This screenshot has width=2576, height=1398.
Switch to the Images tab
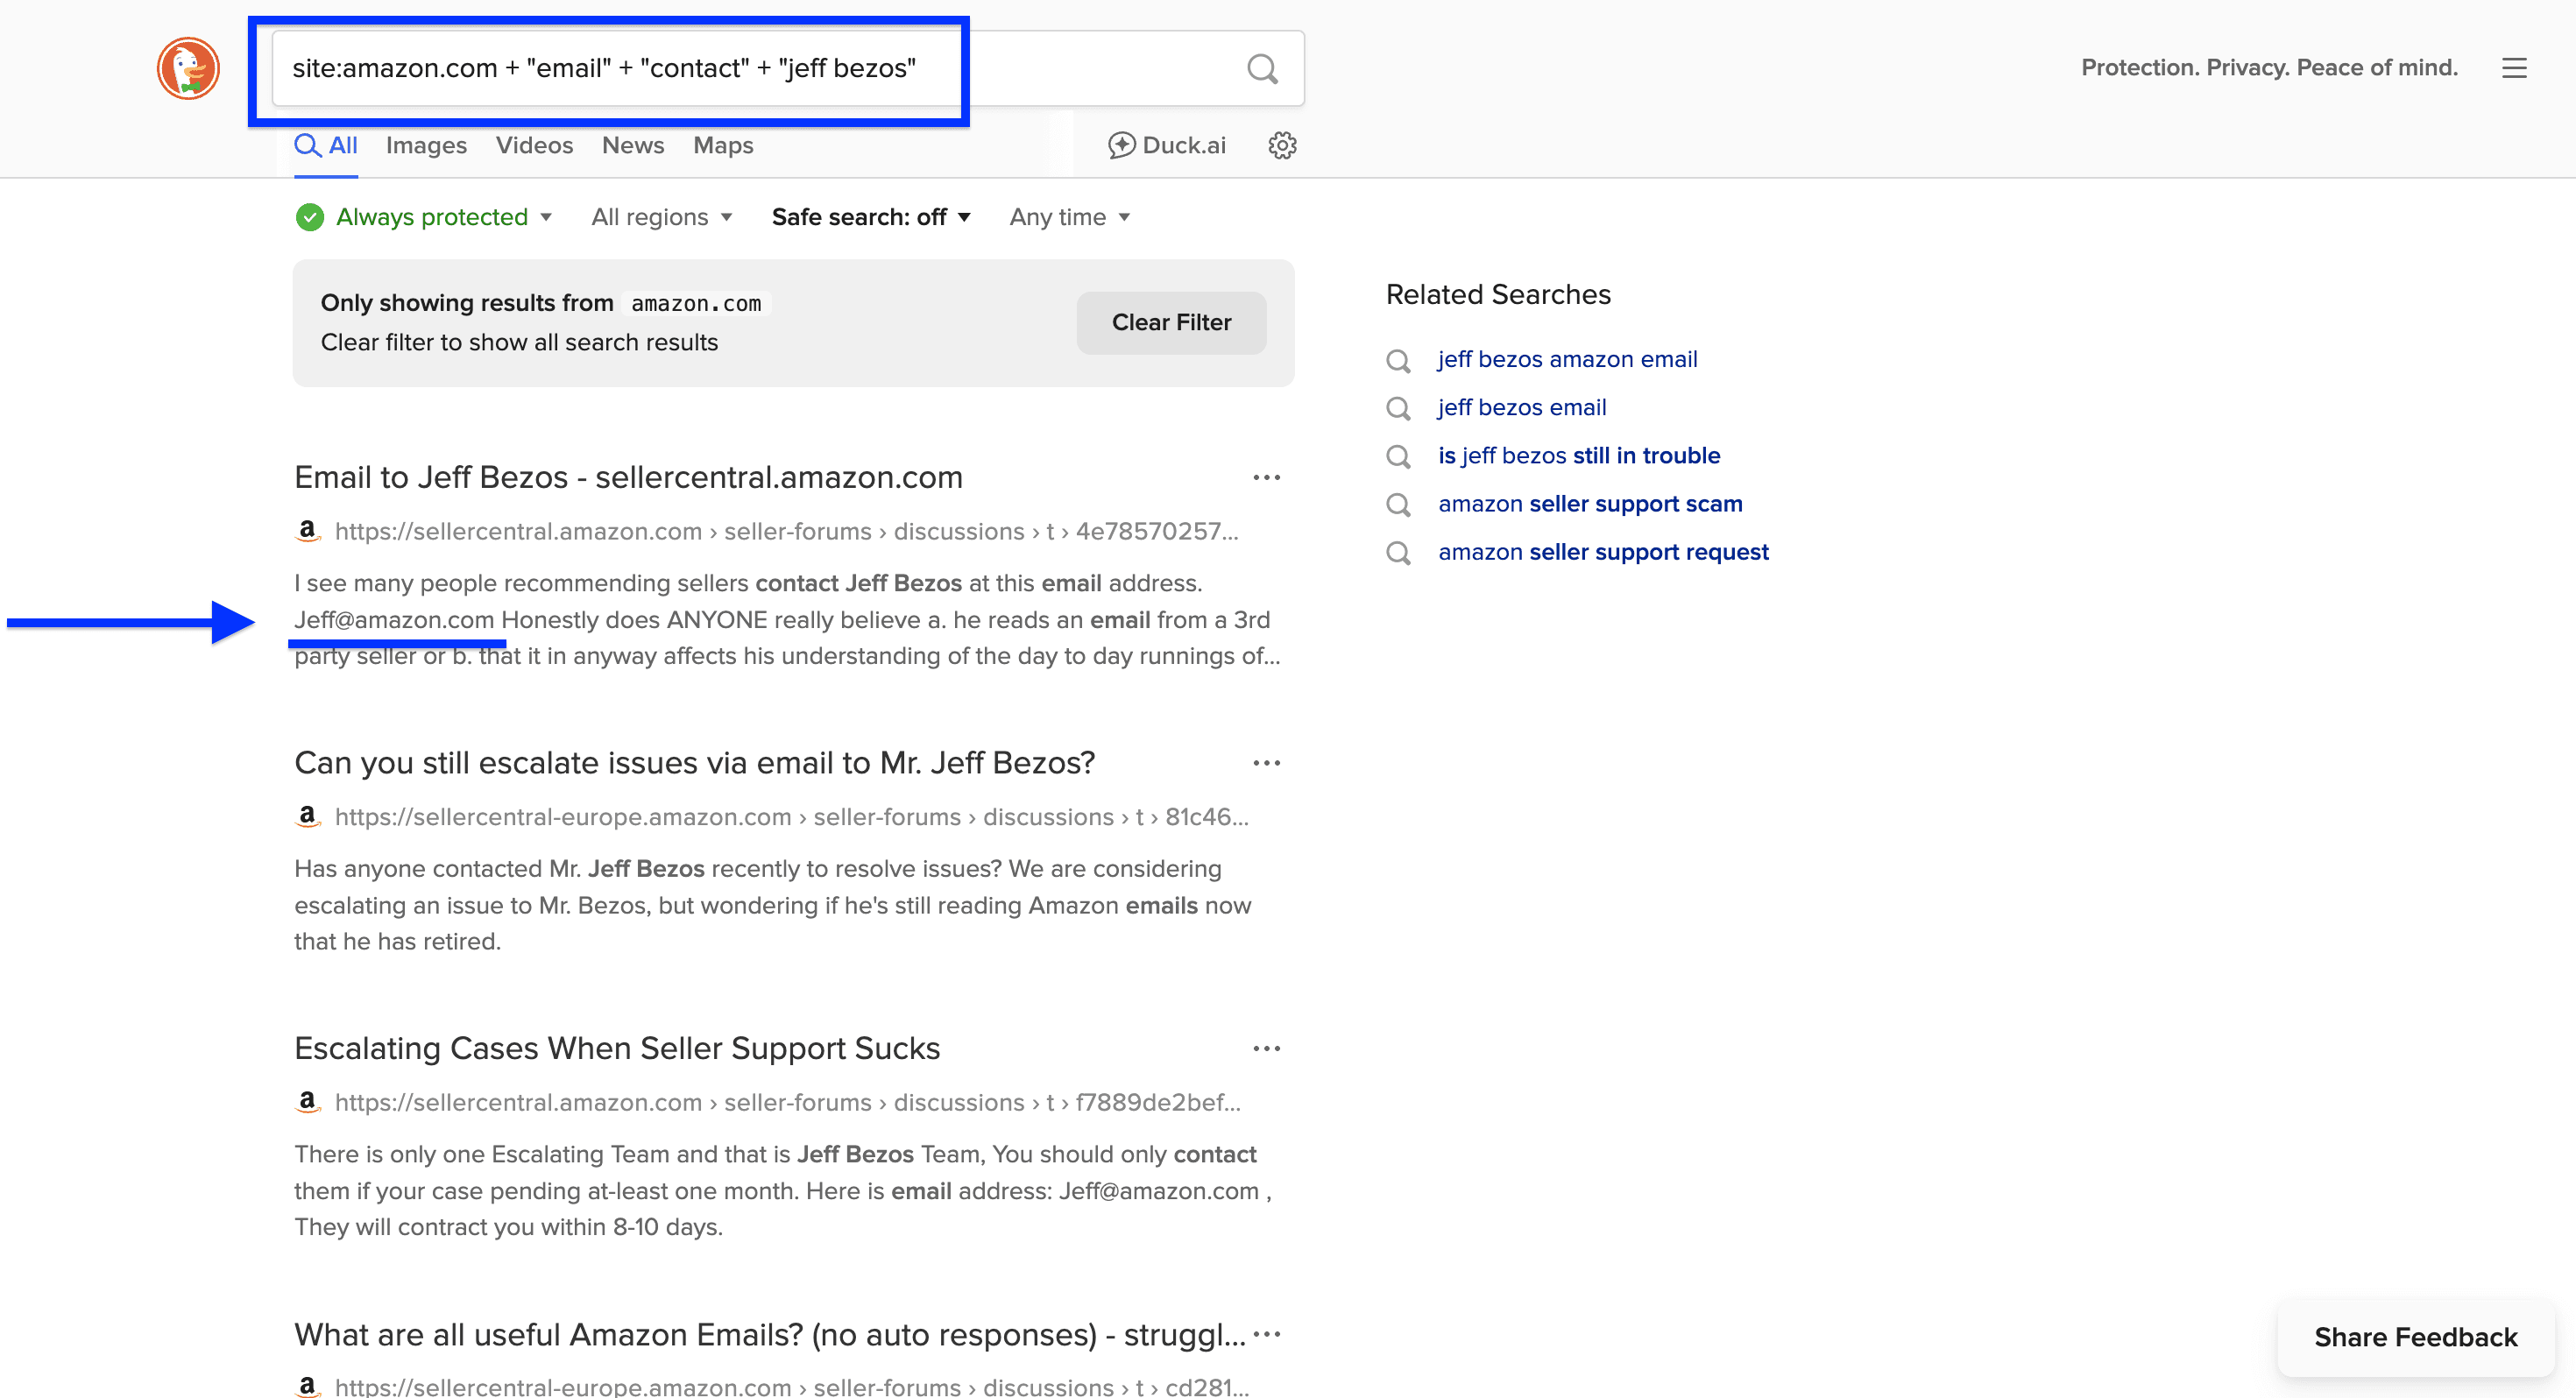[426, 145]
